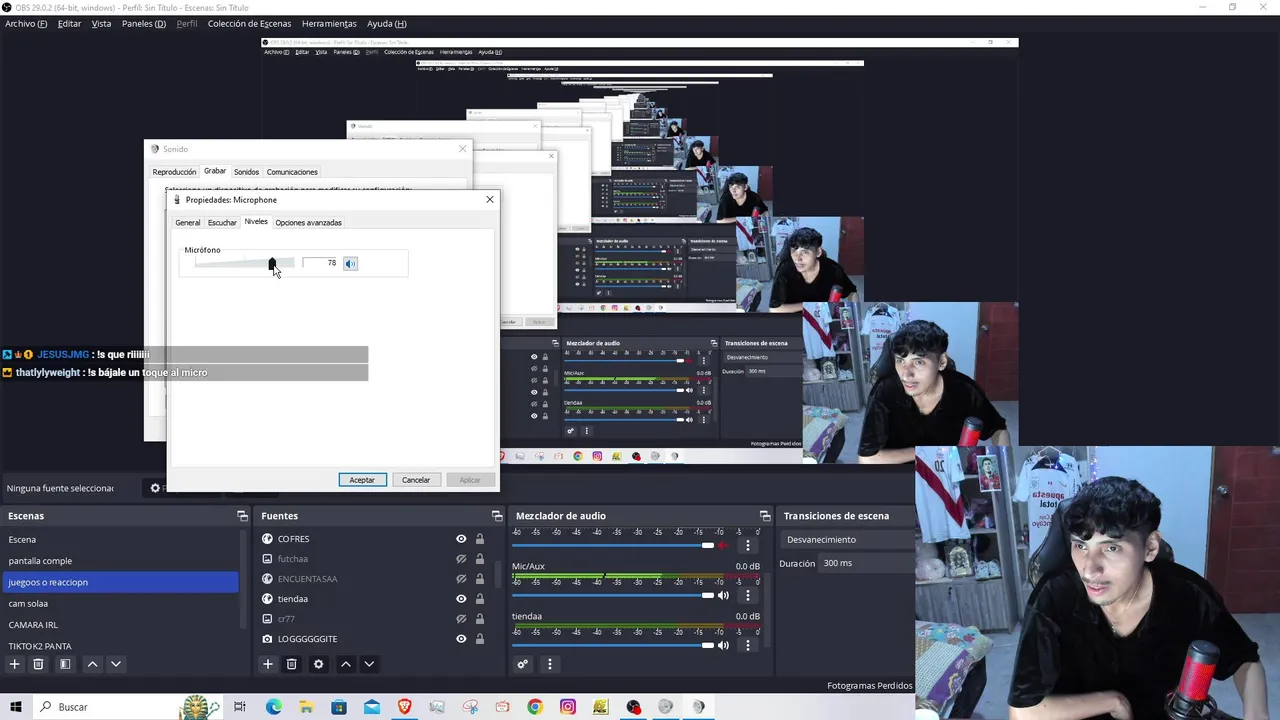
Task: Mute the microphone speaker button in the Niveles tab
Action: click(350, 263)
